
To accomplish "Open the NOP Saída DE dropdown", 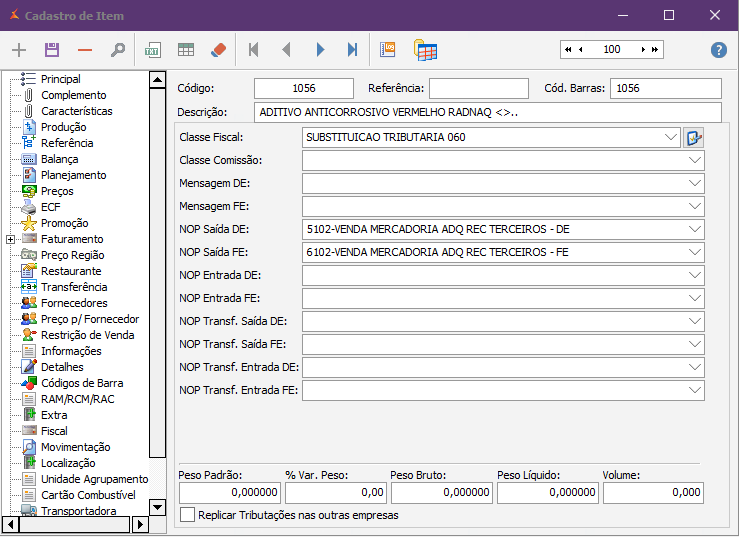I will coord(694,229).
